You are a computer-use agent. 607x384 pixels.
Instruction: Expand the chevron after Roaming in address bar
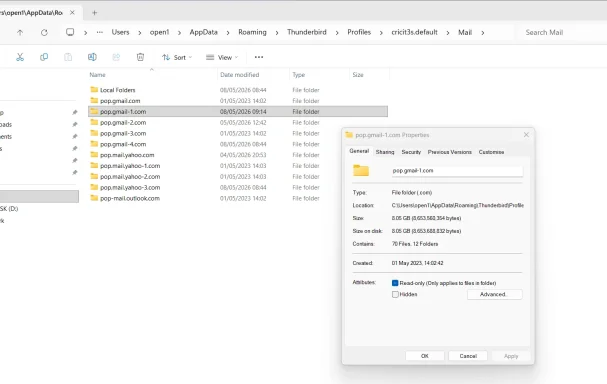point(277,33)
